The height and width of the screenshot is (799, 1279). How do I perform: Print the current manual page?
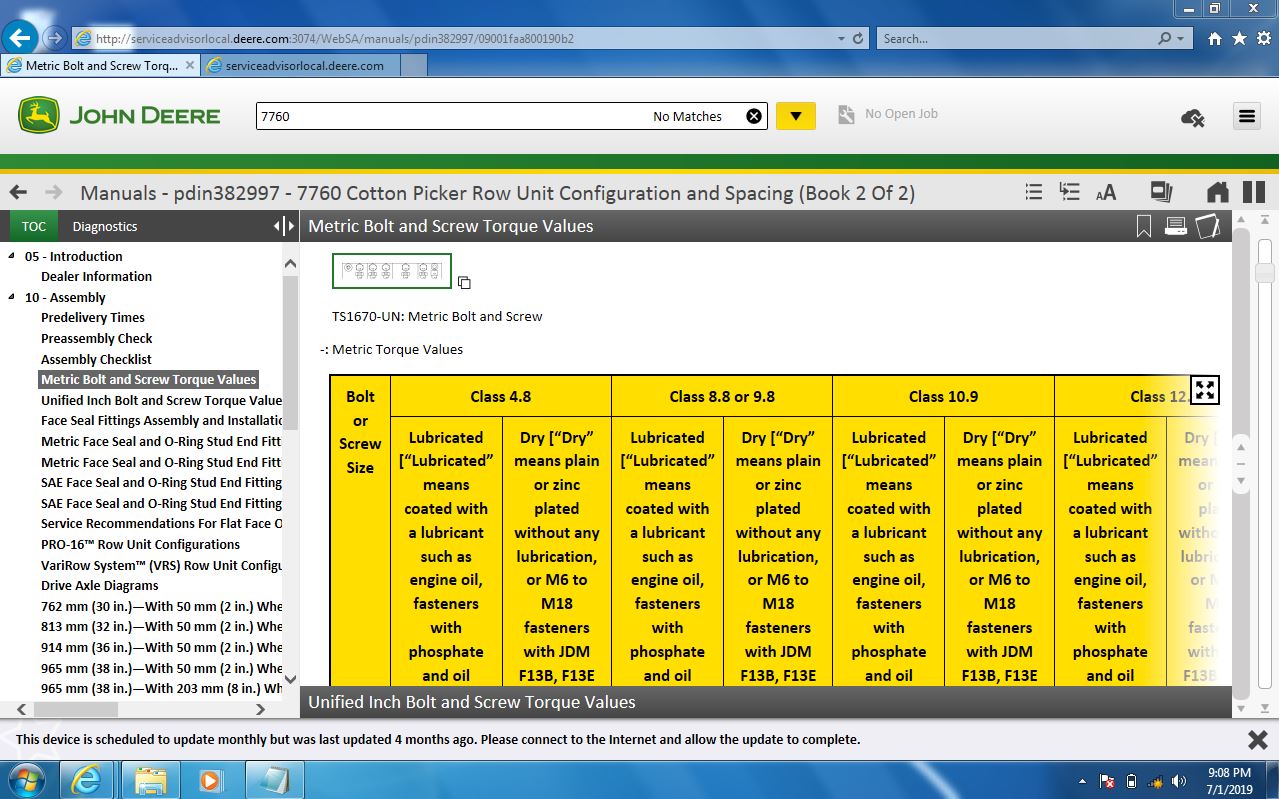(1176, 227)
